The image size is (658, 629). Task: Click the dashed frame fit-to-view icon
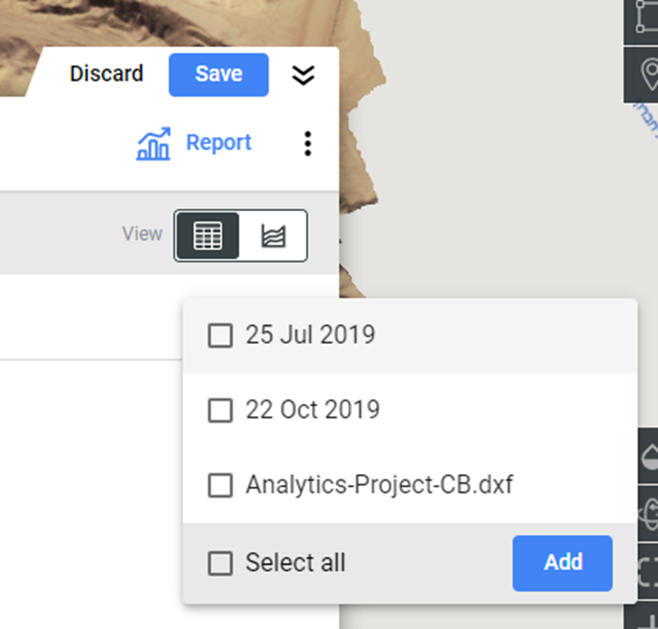tap(648, 570)
